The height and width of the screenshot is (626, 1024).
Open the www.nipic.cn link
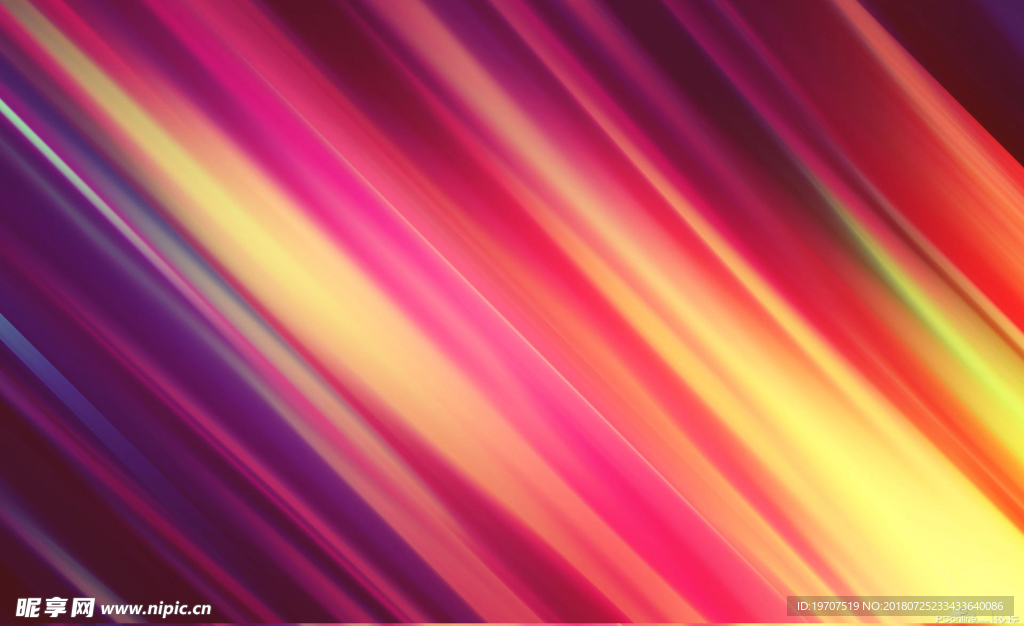(156, 608)
